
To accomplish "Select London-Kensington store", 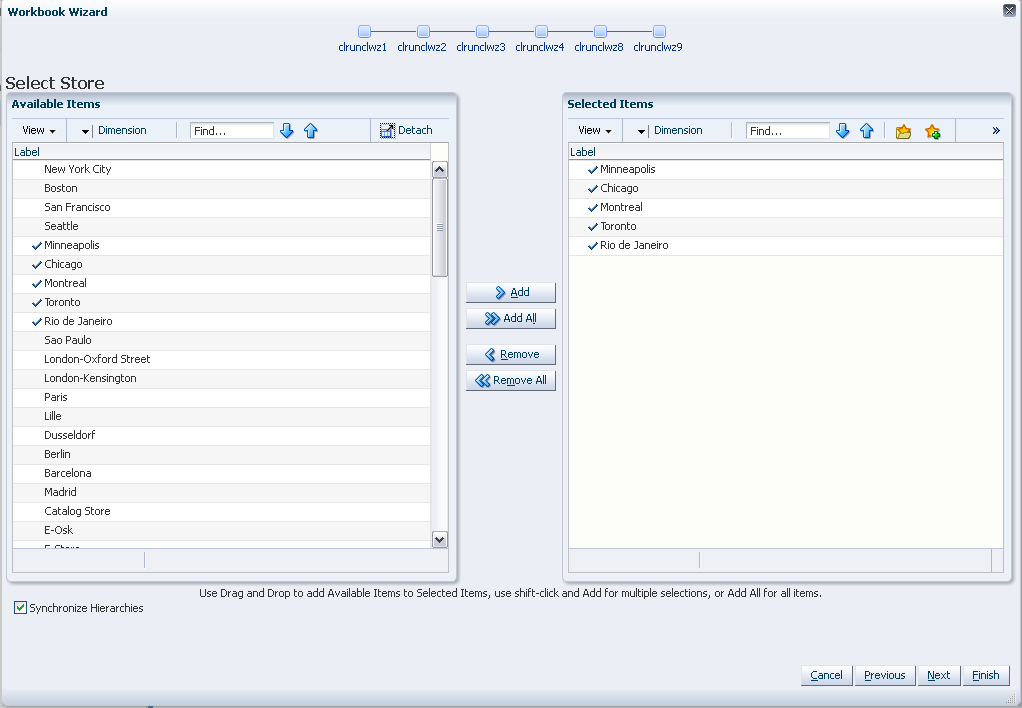I will pyautogui.click(x=222, y=378).
